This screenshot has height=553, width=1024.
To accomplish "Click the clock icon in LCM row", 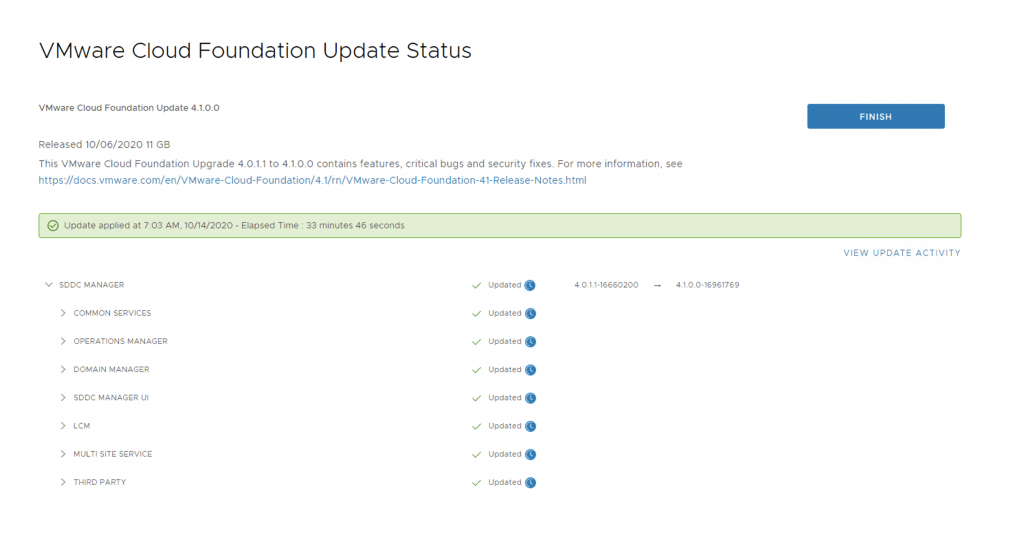I will click(530, 426).
